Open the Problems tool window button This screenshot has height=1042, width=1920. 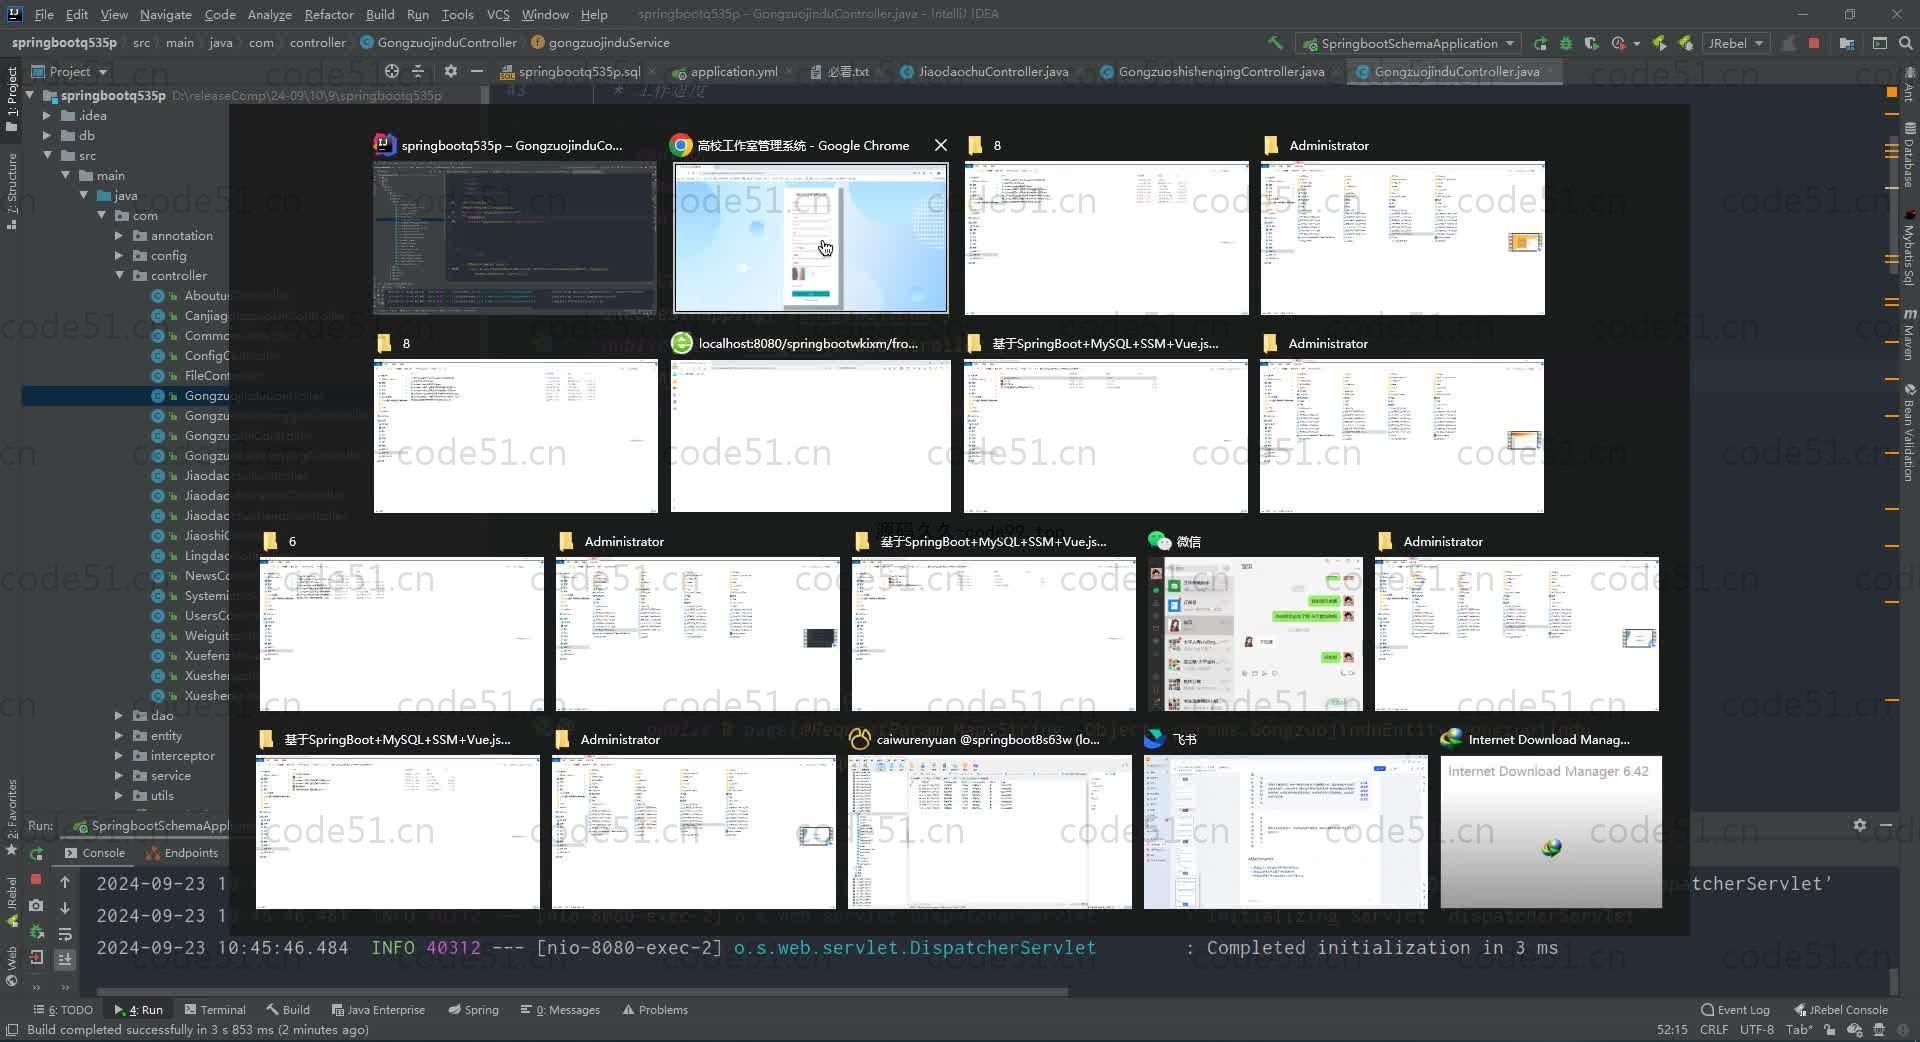point(655,1009)
